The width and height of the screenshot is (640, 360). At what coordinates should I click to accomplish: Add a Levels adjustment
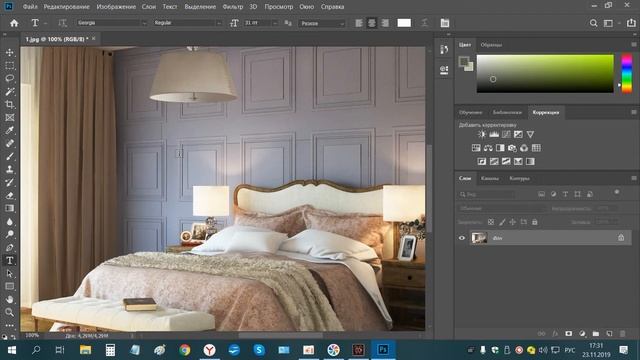pyautogui.click(x=494, y=134)
